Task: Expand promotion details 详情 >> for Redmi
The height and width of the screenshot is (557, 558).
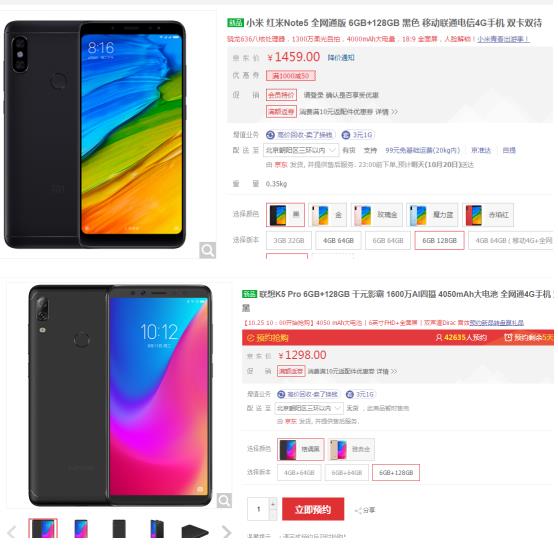Action: (386, 112)
